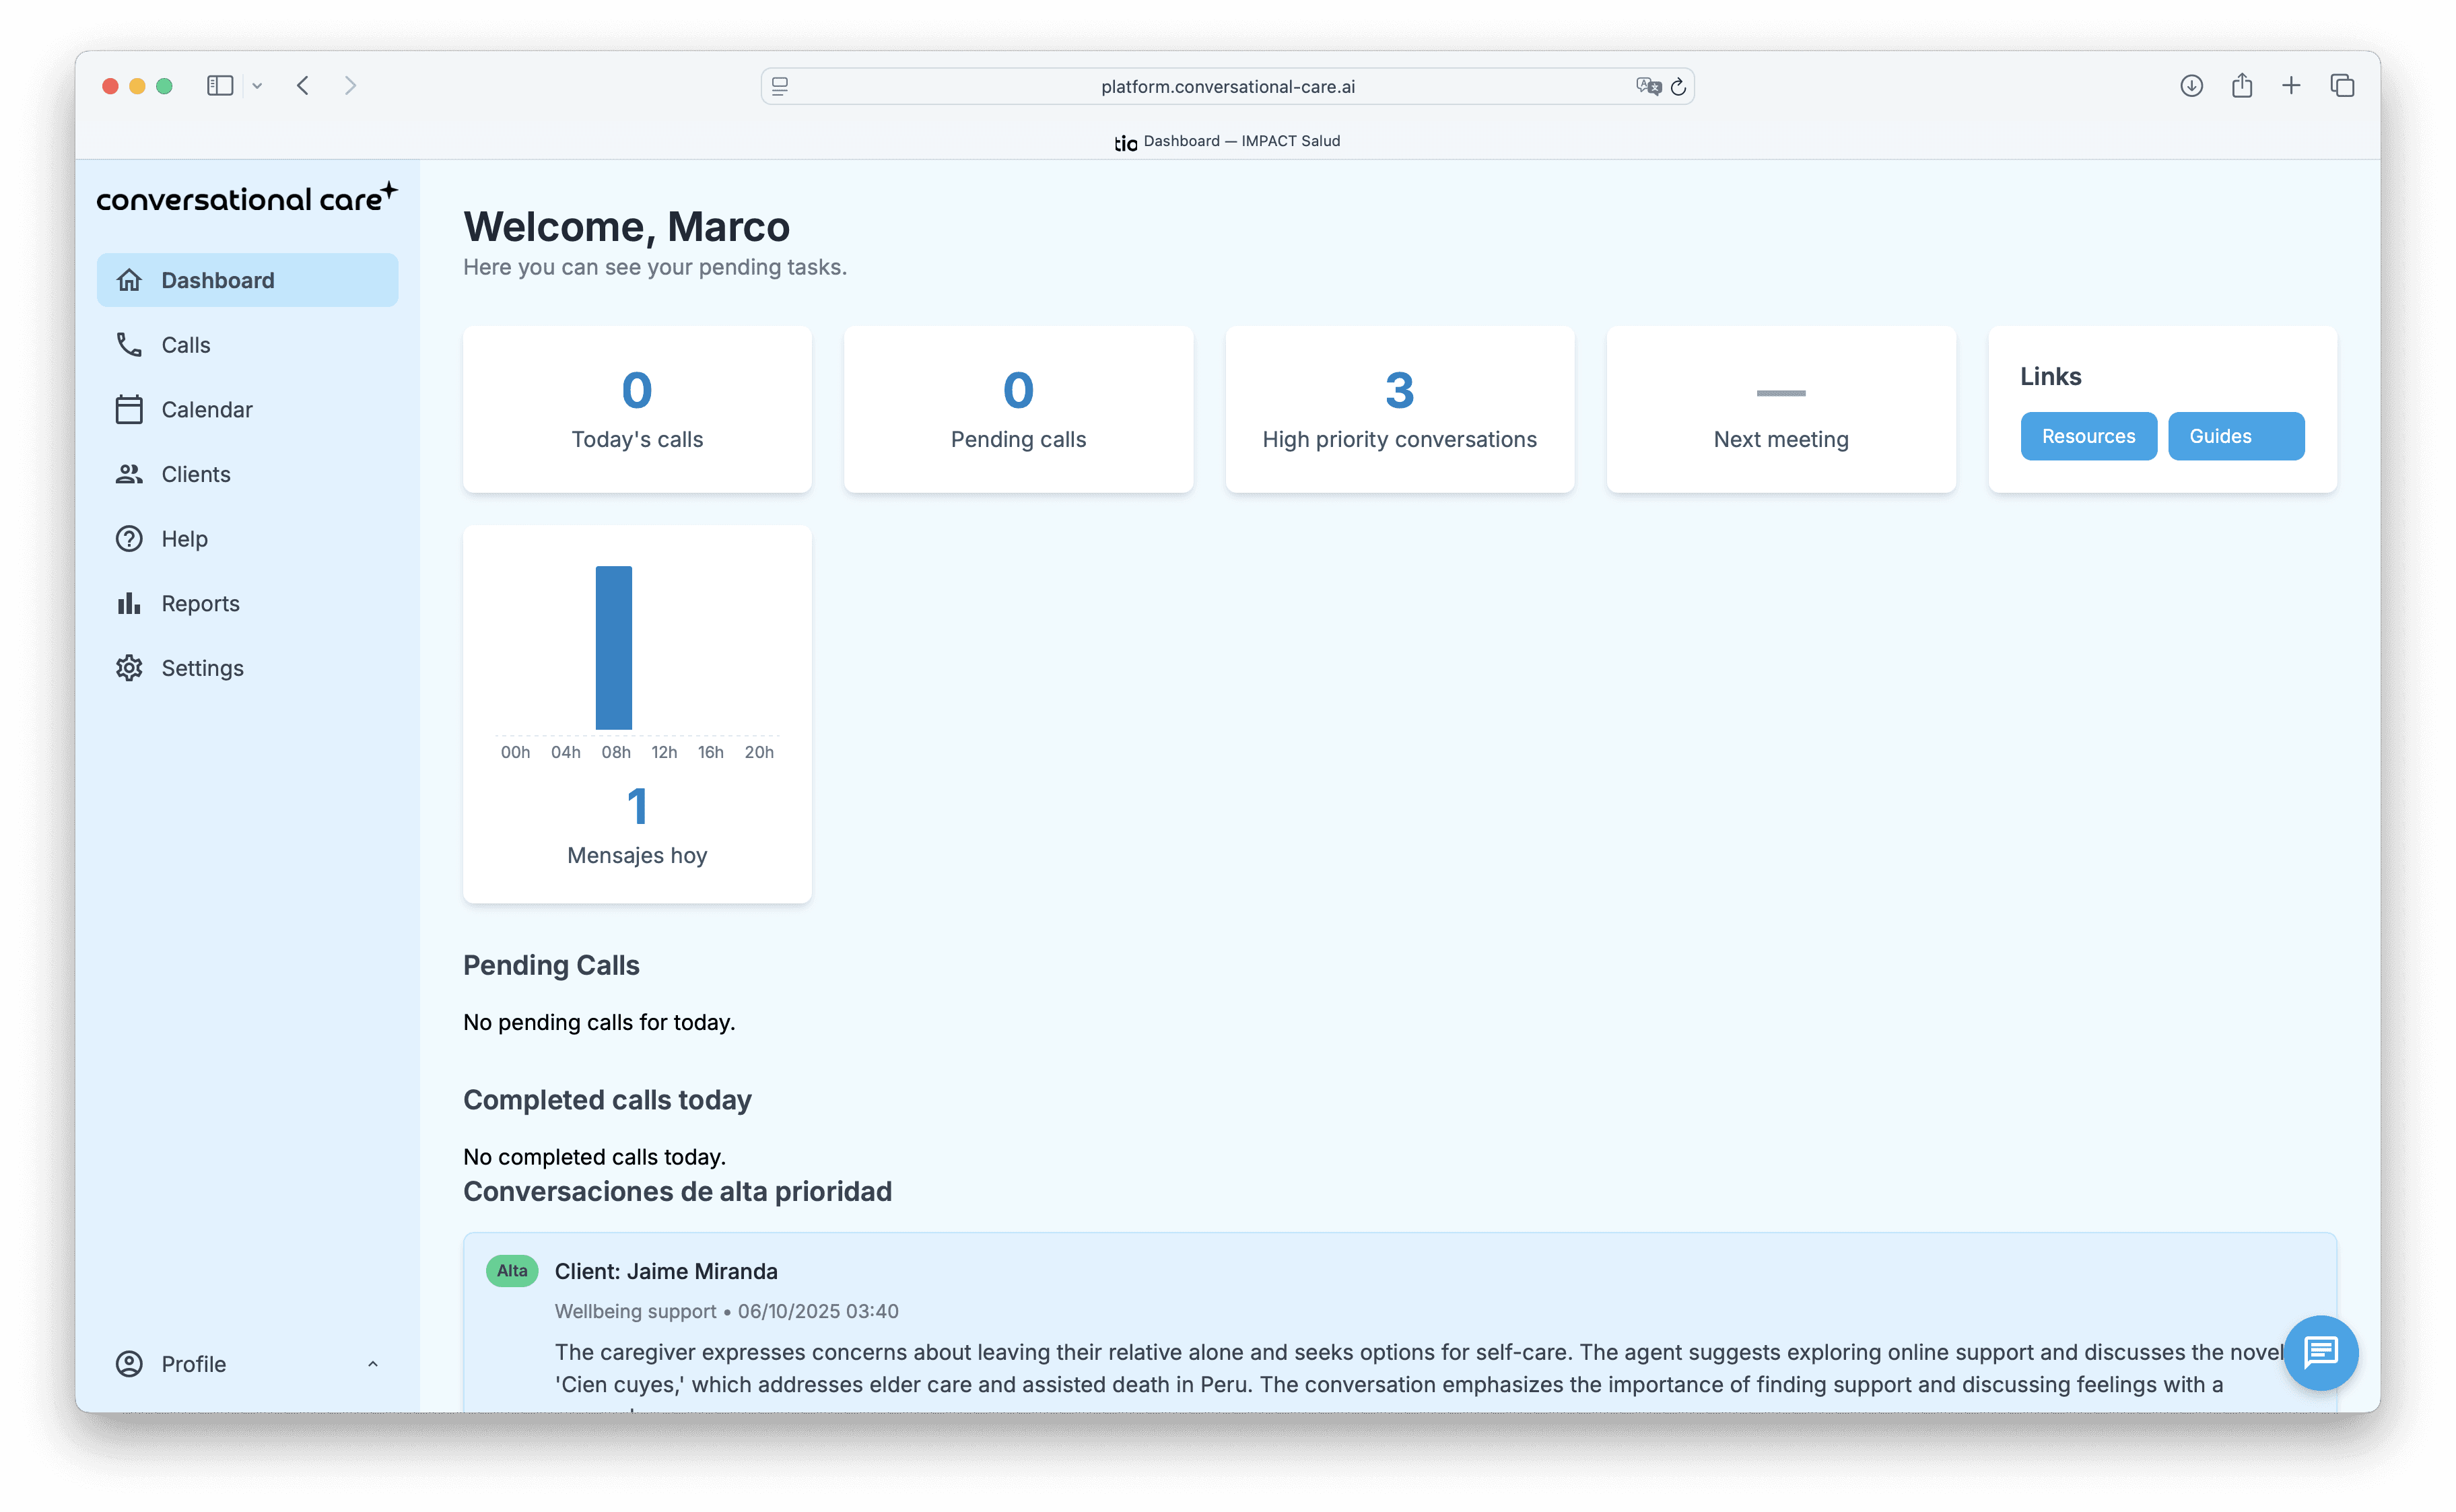This screenshot has width=2456, height=1512.
Task: Click the Resources button
Action: click(x=2088, y=436)
